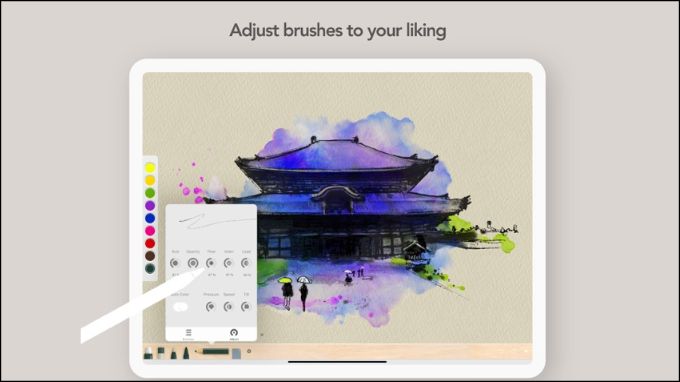Image resolution: width=680 pixels, height=382 pixels.
Task: Pick the orange color swatch
Action: tap(150, 180)
